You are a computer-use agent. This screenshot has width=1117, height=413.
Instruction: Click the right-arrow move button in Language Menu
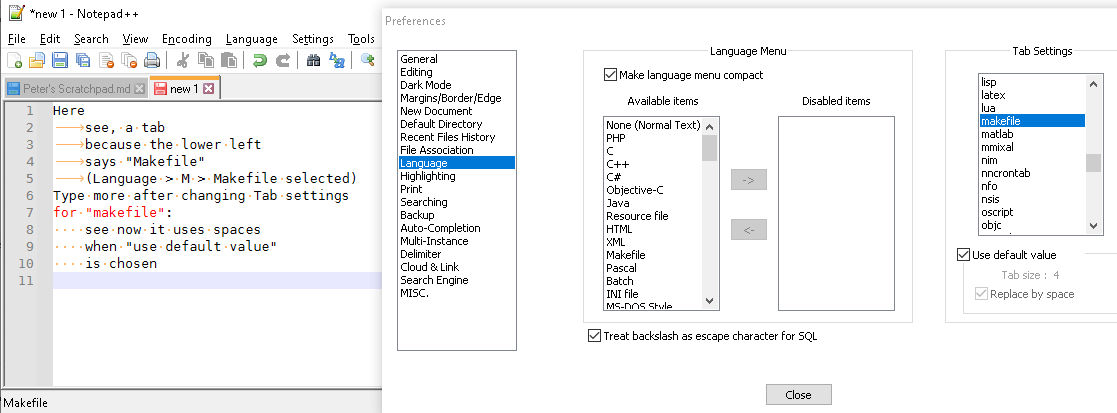(x=749, y=180)
